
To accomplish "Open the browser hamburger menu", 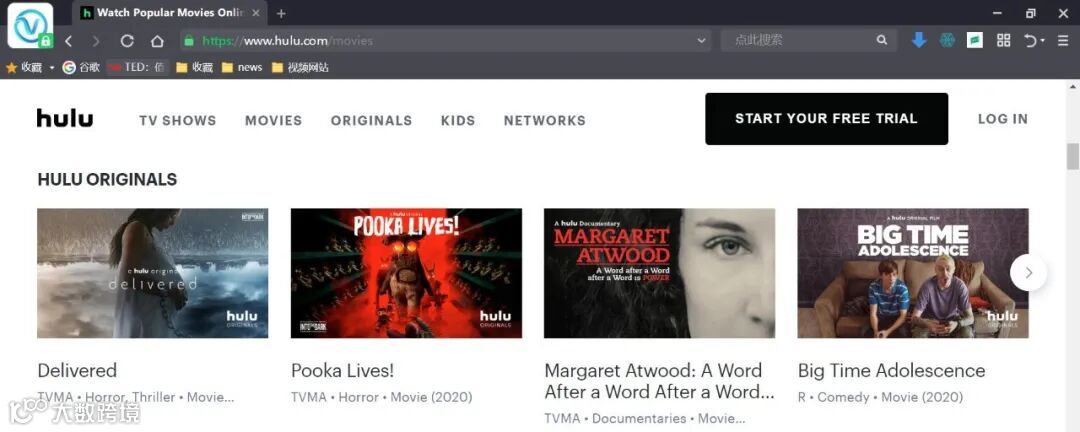I will [x=1063, y=41].
